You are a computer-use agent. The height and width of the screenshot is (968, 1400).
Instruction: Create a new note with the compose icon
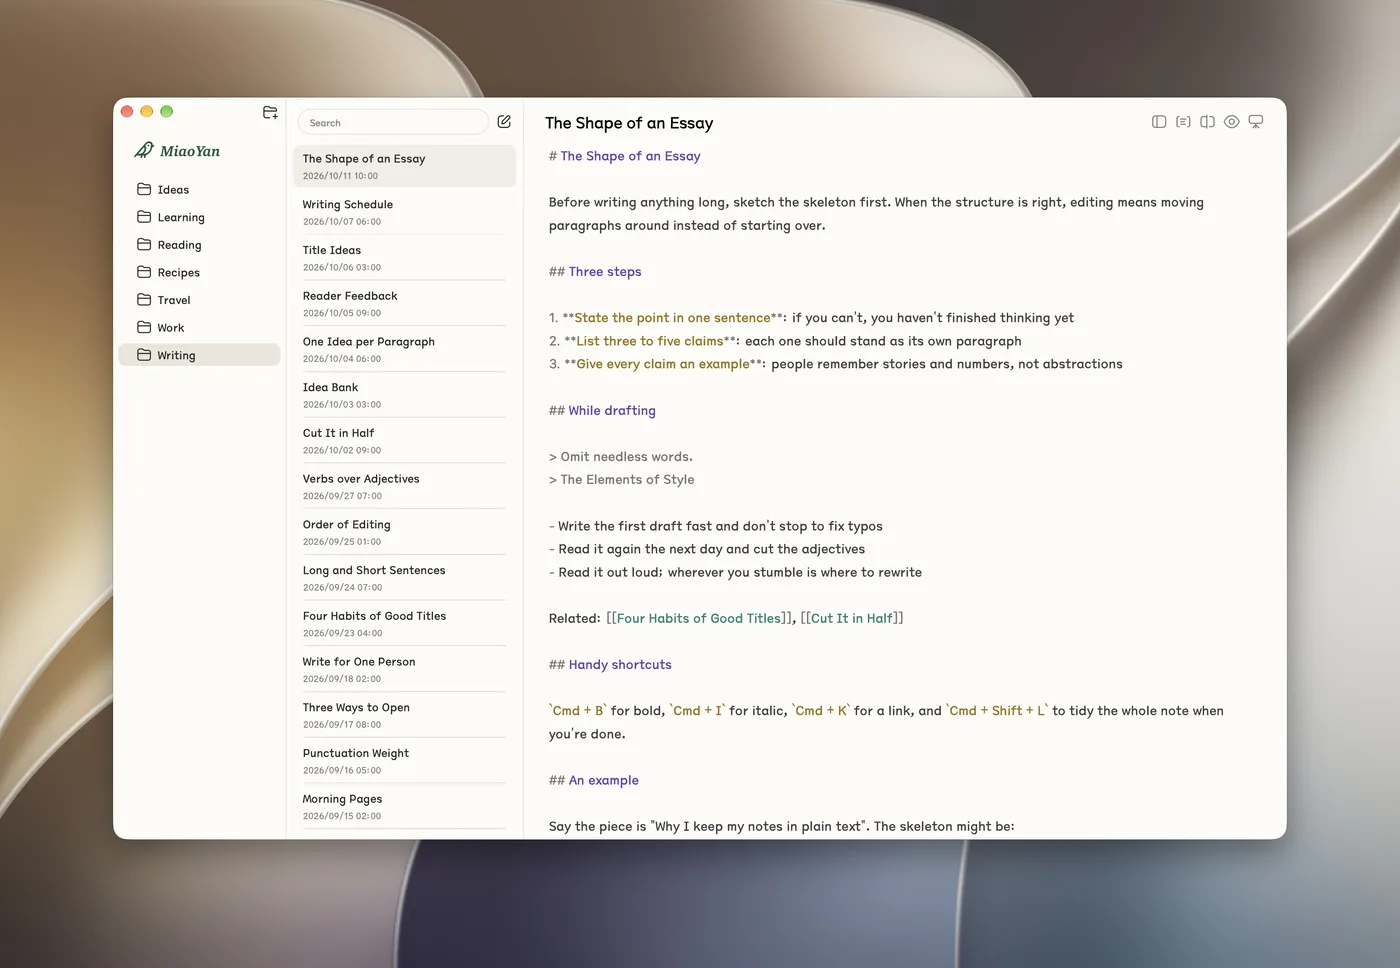click(x=504, y=122)
